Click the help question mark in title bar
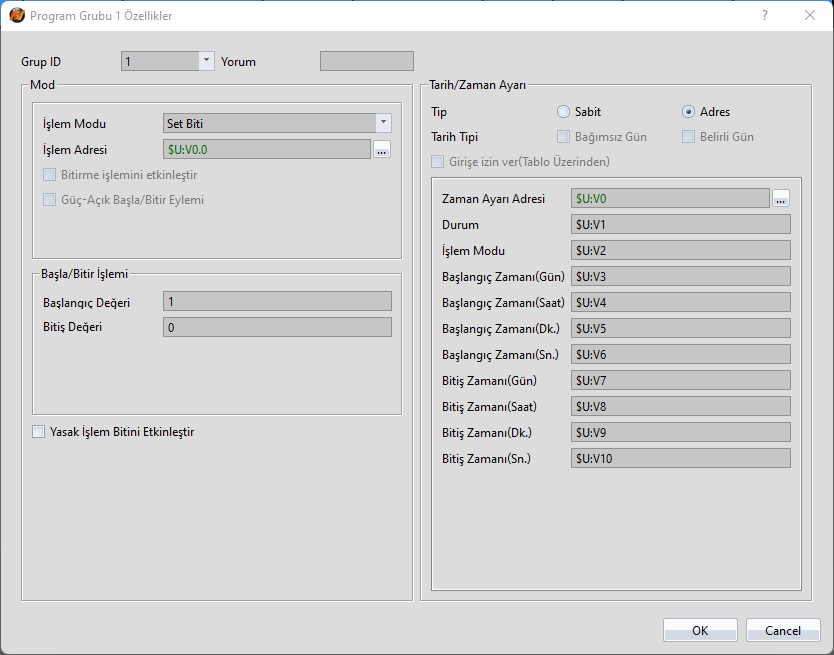 point(765,16)
